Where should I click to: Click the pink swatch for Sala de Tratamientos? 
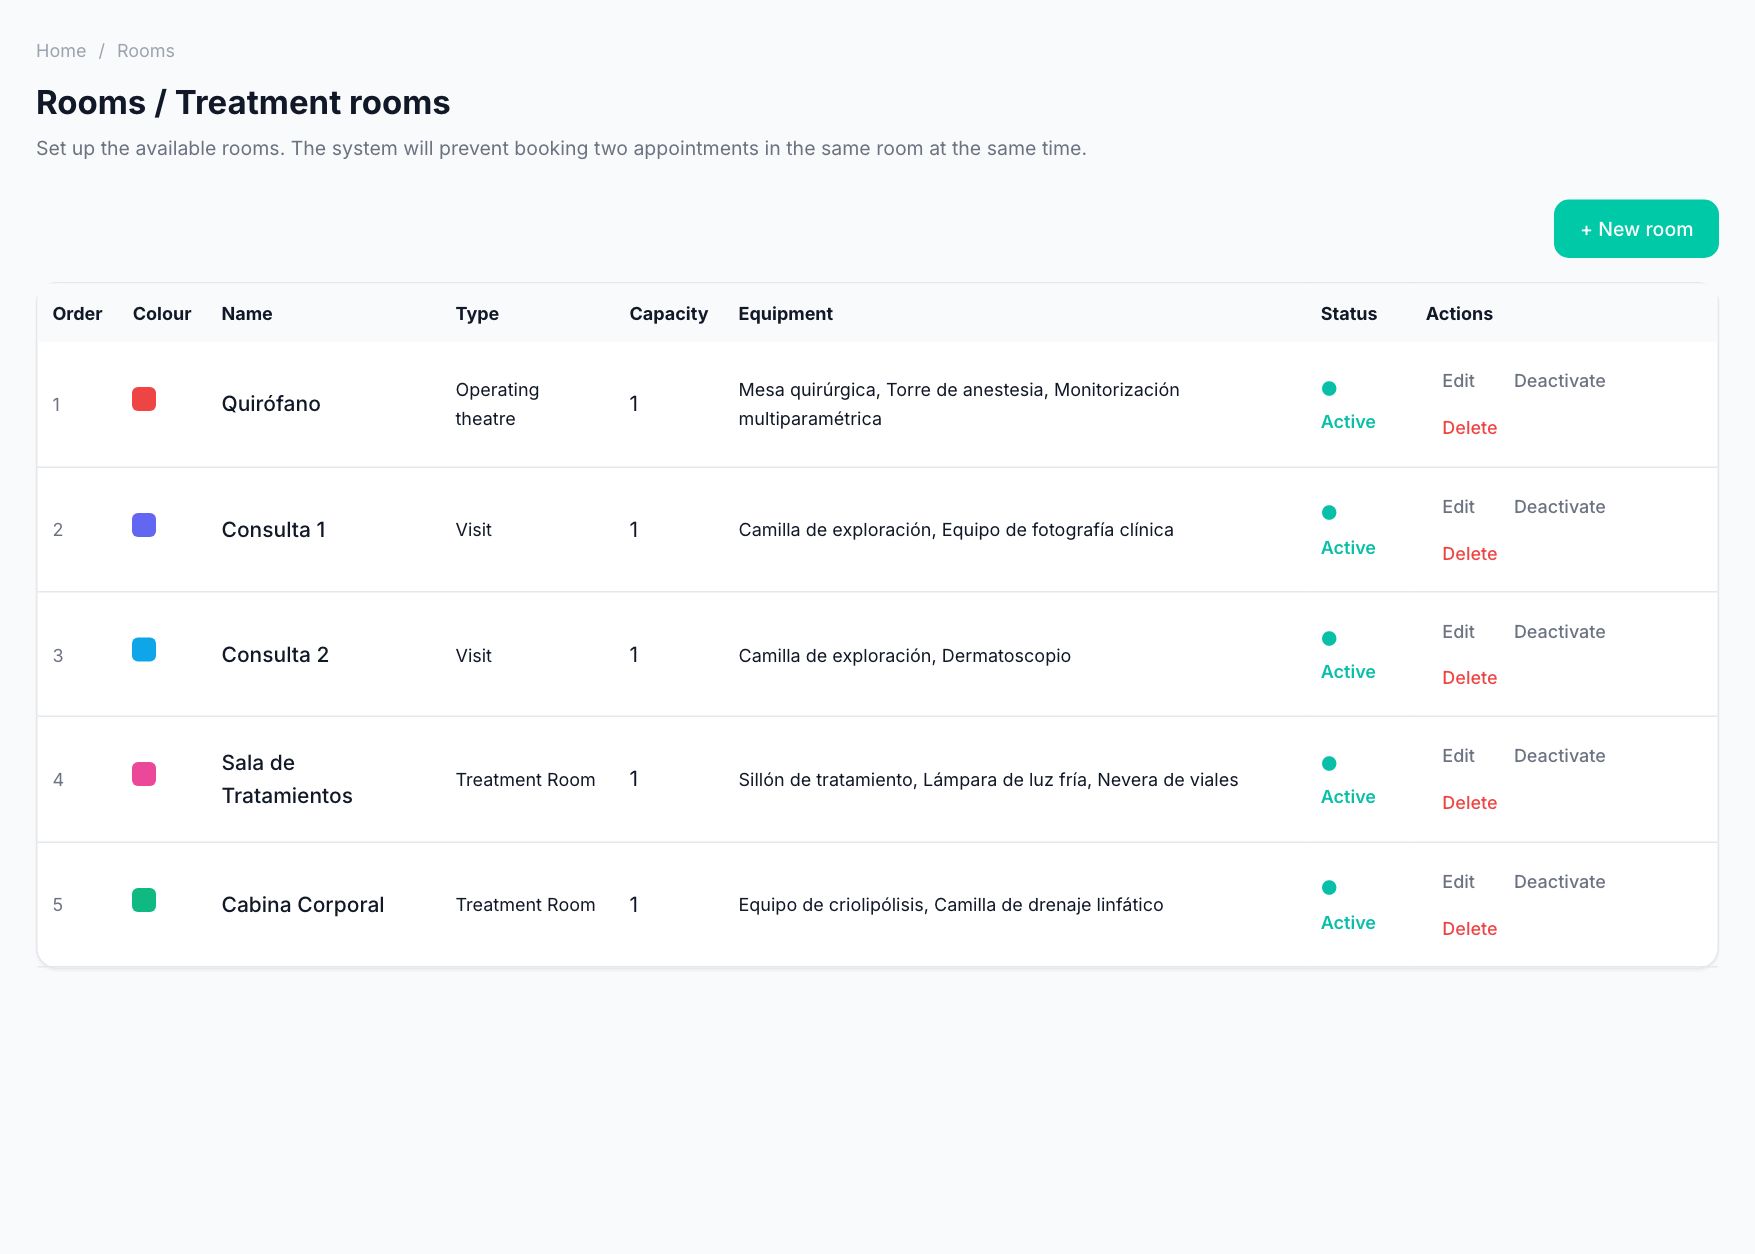(144, 774)
